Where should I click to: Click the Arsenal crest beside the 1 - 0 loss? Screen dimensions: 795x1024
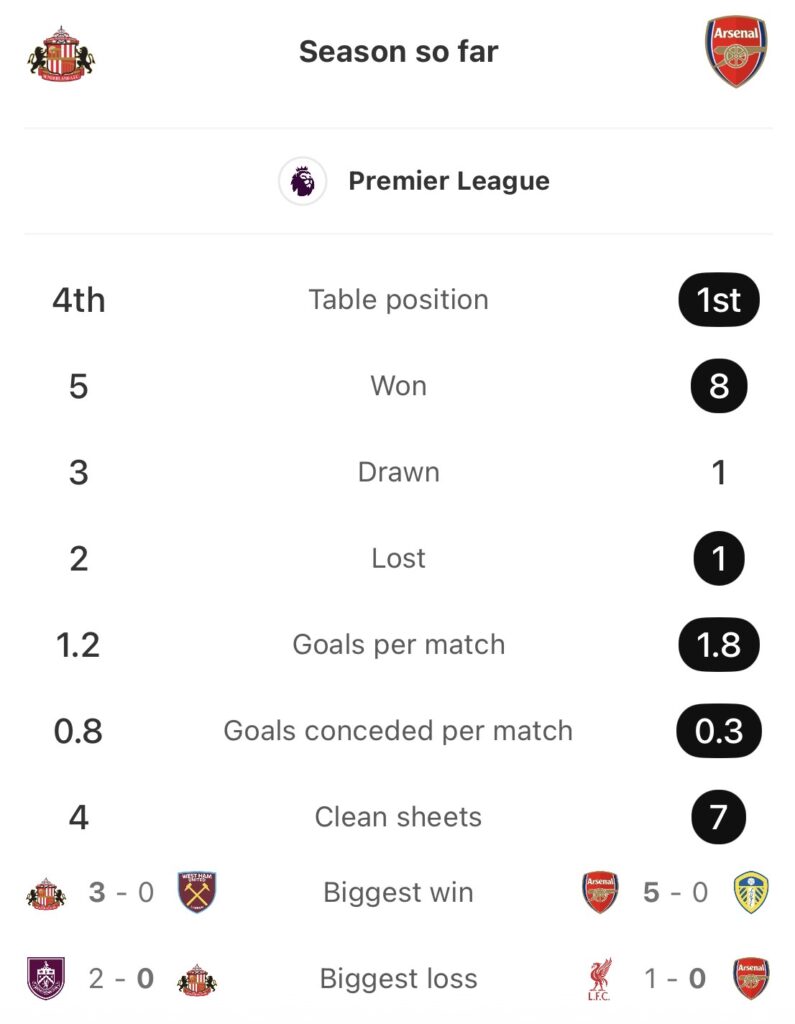coord(750,978)
